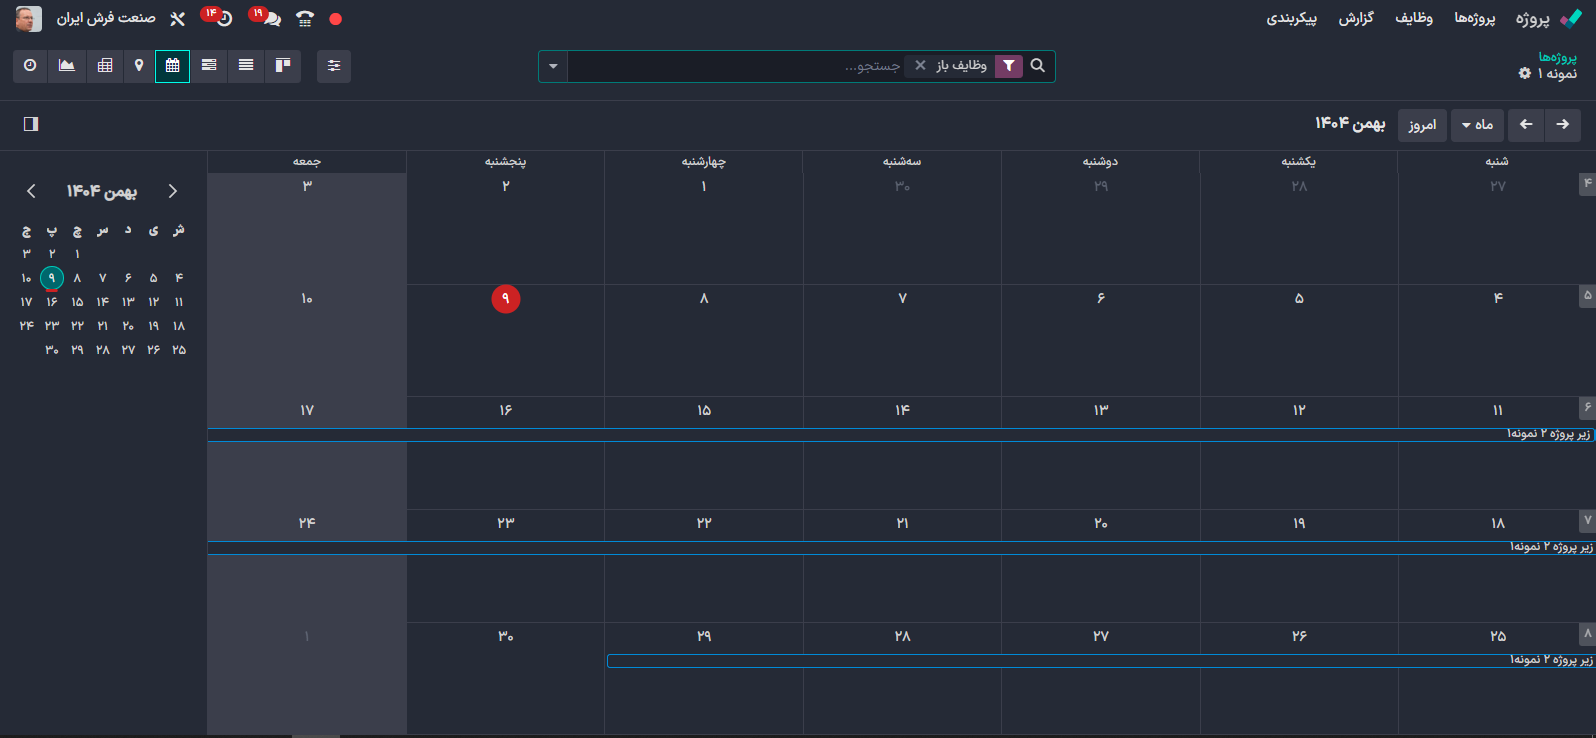Open the Pivot table view
The image size is (1596, 738).
[x=105, y=66]
